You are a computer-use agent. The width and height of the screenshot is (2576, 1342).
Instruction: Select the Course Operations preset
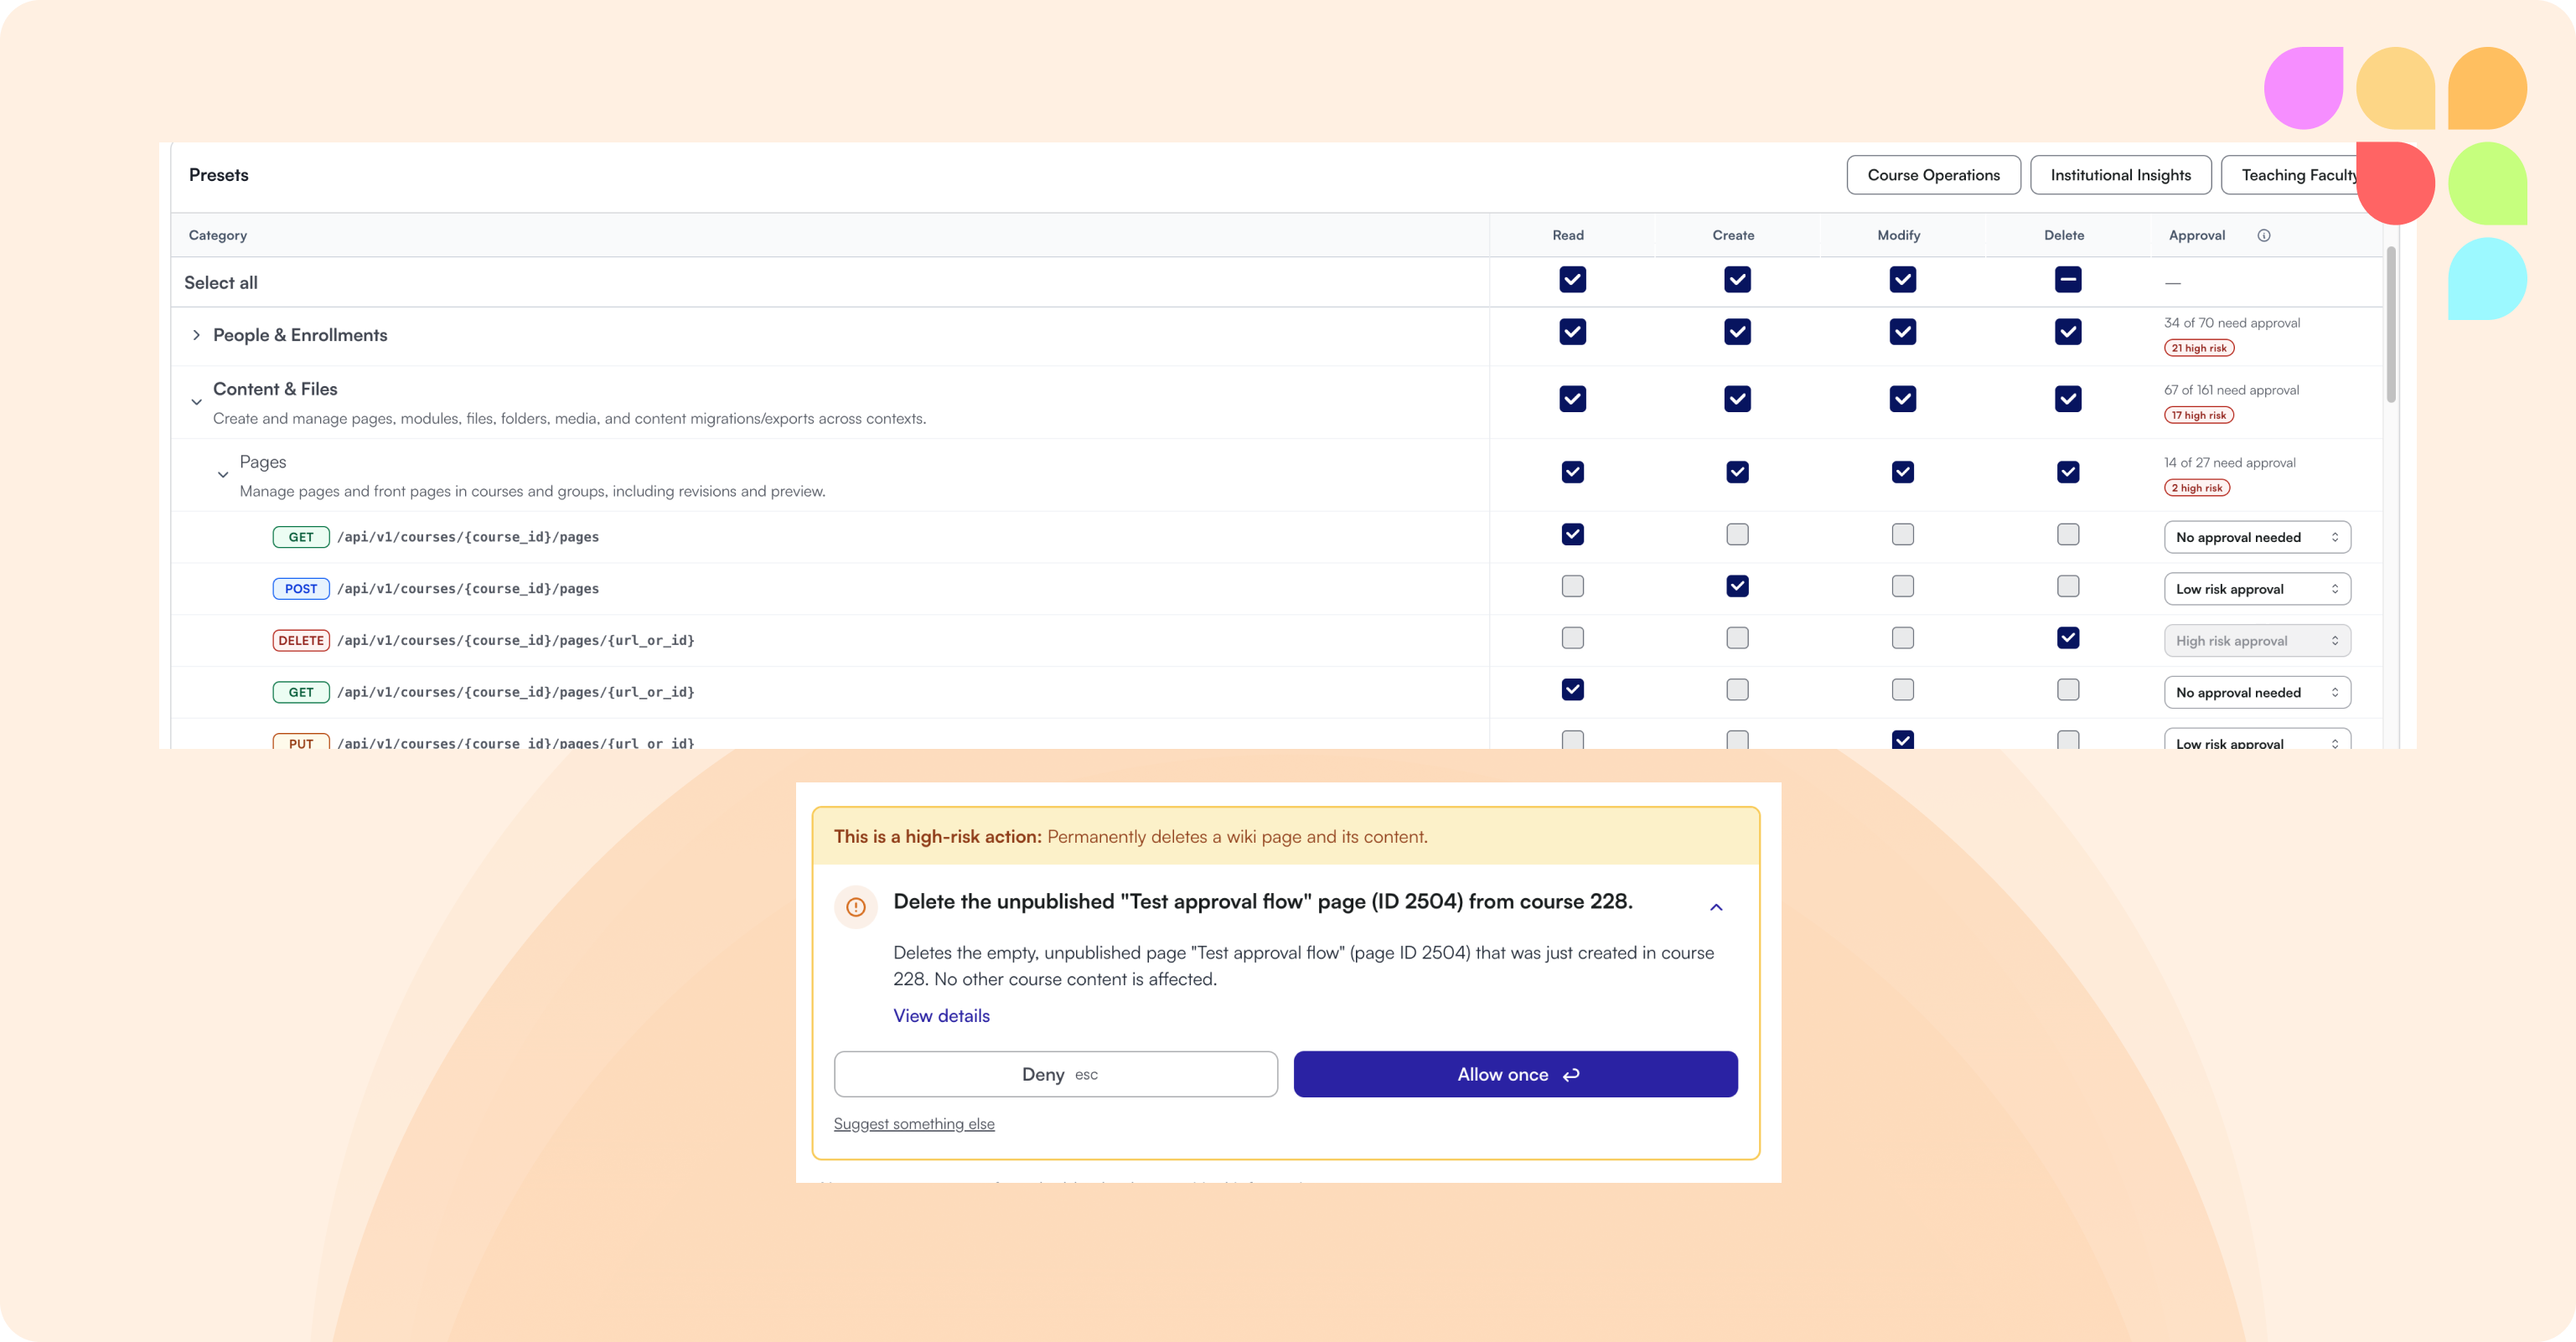click(x=1933, y=175)
